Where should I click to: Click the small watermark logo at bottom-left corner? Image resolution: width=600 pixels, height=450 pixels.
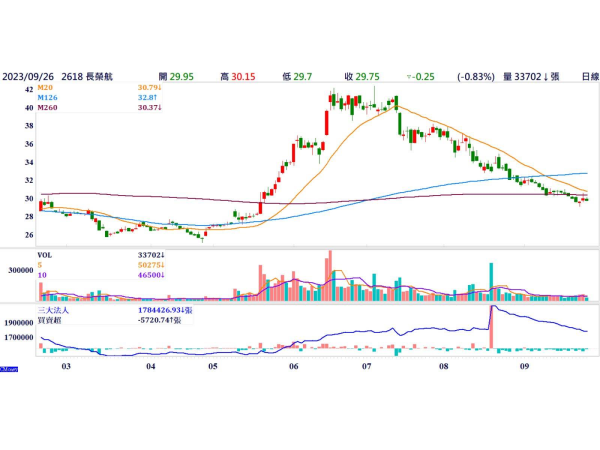(x=10, y=371)
